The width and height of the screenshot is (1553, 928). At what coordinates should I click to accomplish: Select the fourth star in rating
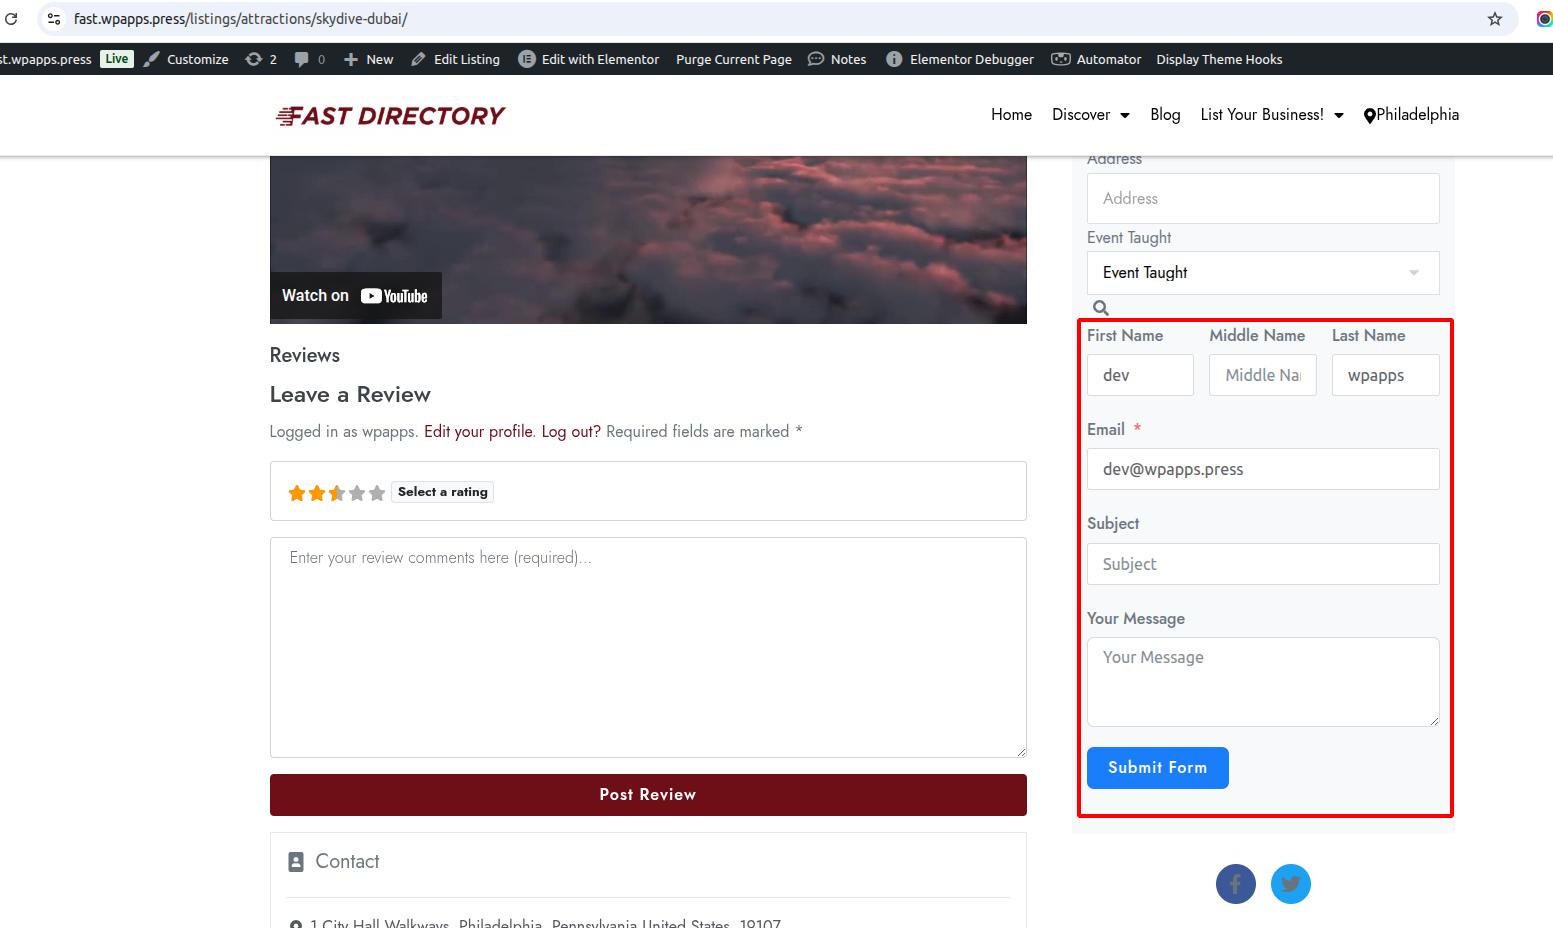click(357, 493)
